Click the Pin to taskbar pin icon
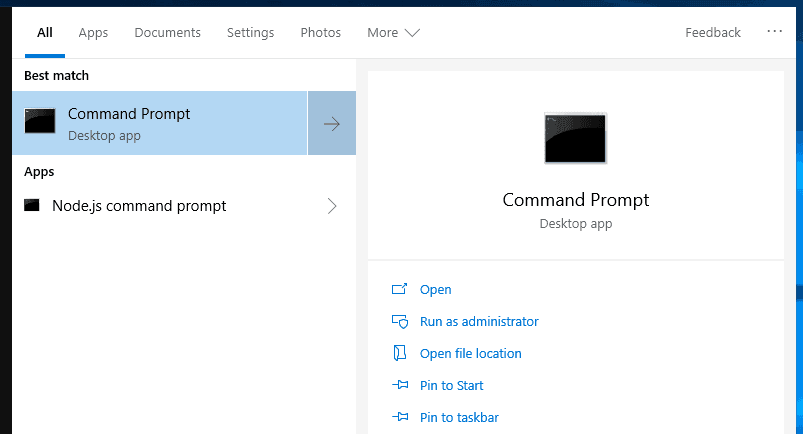 [x=400, y=417]
